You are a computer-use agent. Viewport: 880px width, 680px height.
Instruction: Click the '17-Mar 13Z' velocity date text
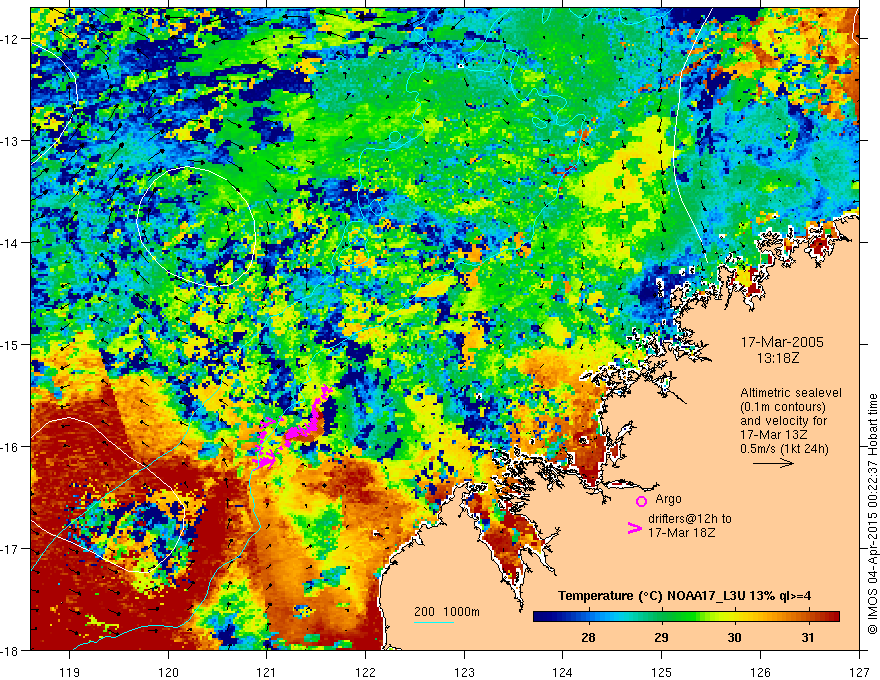pos(772,435)
